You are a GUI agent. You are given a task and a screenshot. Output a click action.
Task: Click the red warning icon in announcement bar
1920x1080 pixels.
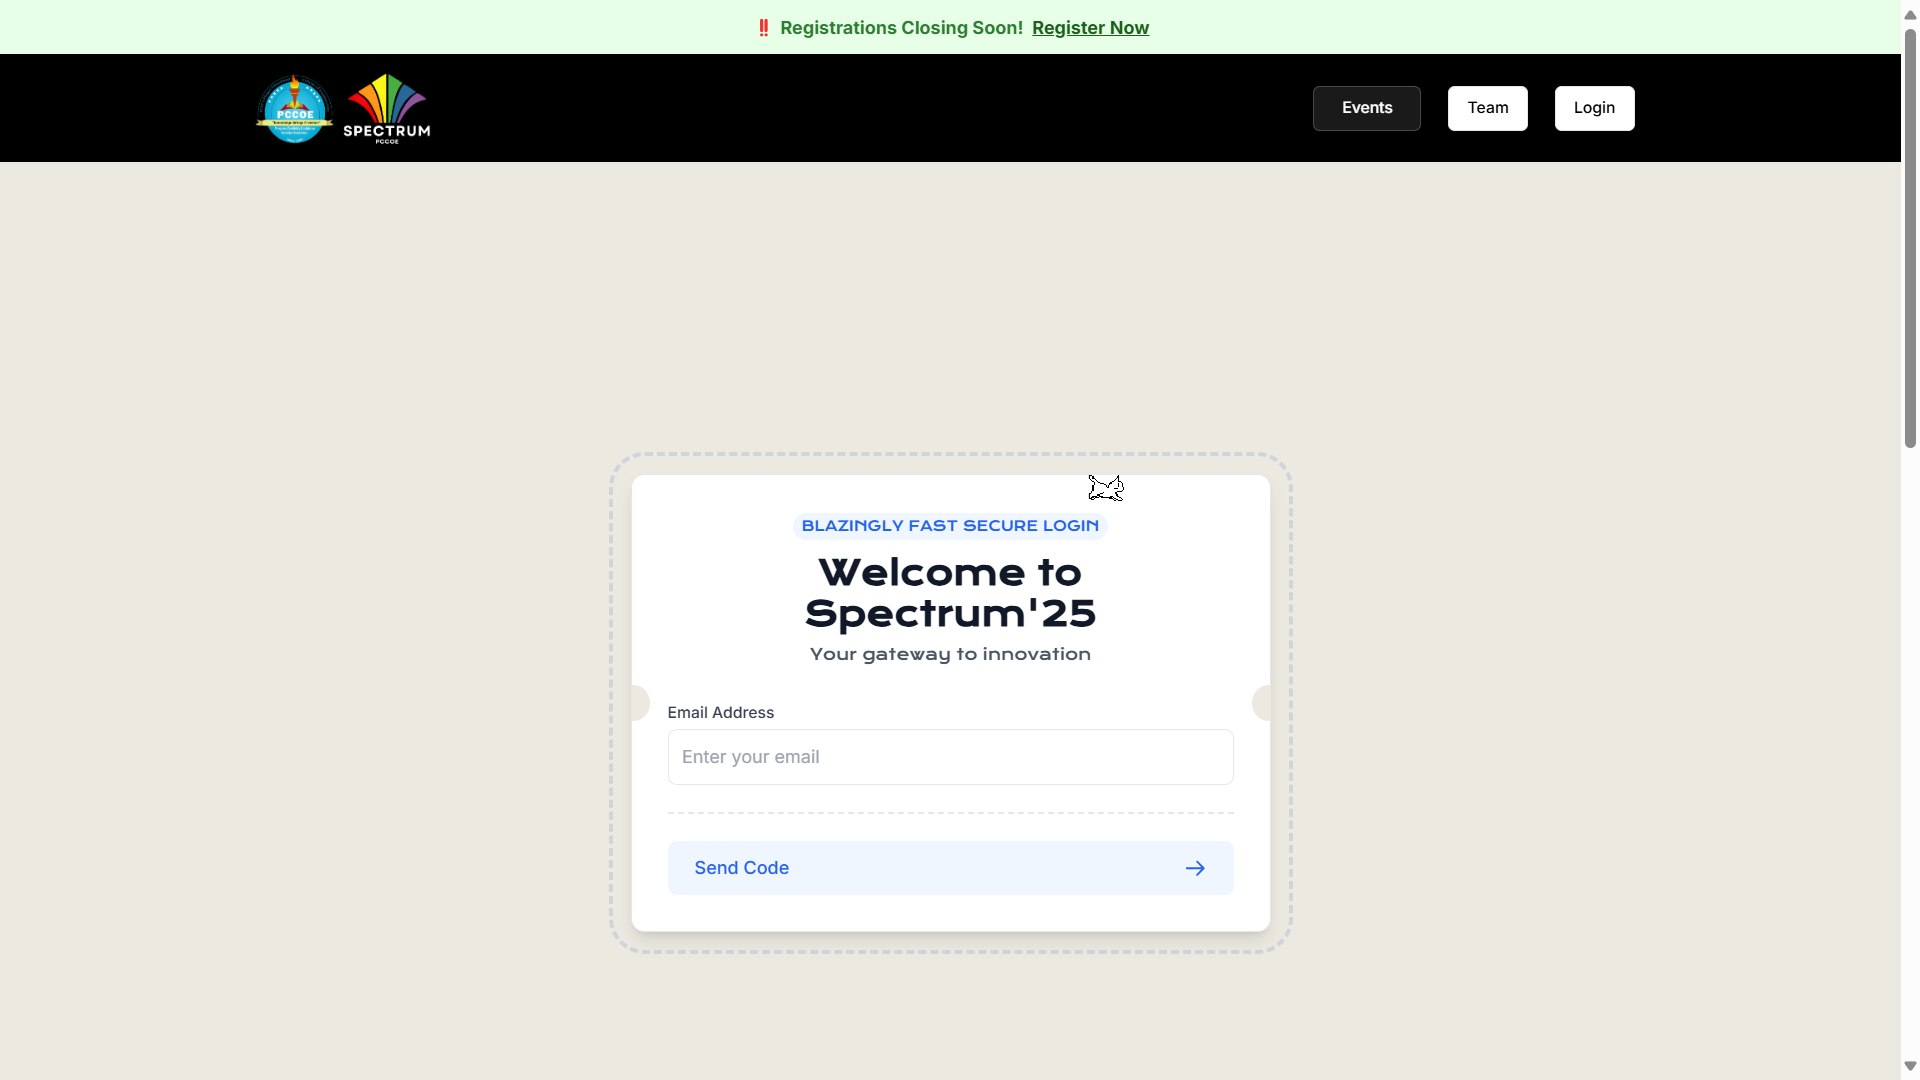pyautogui.click(x=764, y=27)
